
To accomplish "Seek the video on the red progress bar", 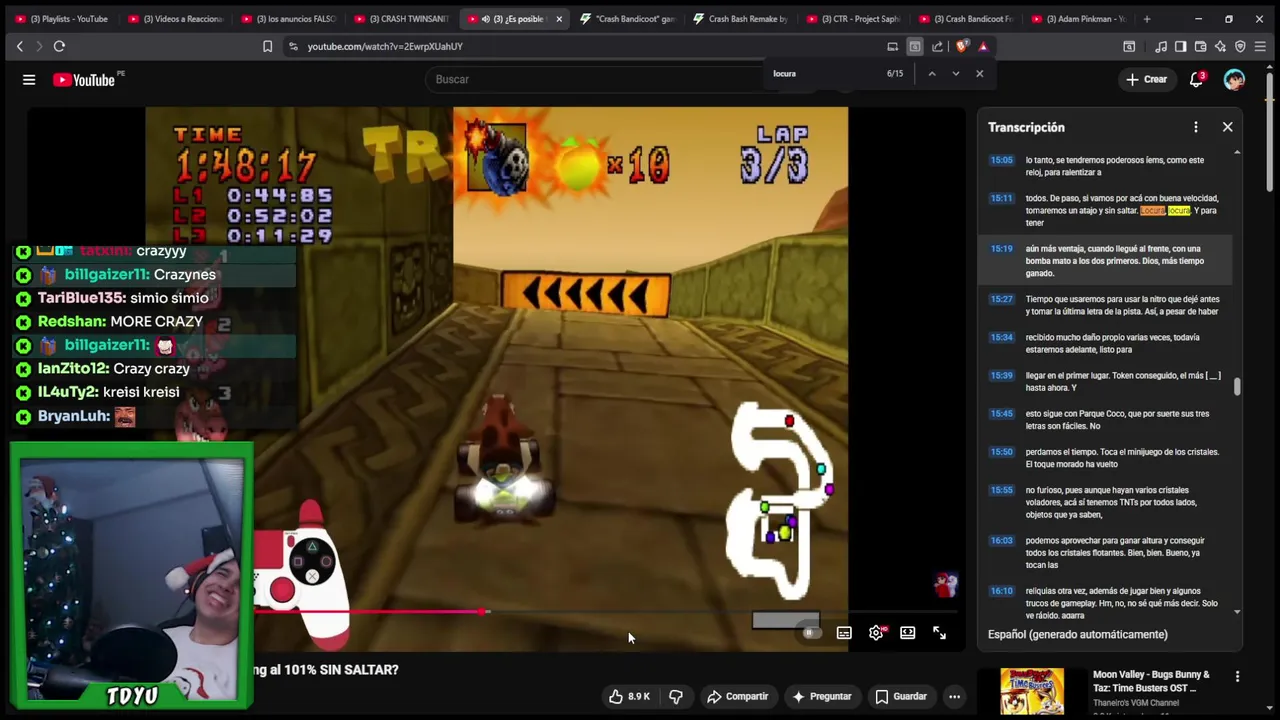I will coord(605,611).
